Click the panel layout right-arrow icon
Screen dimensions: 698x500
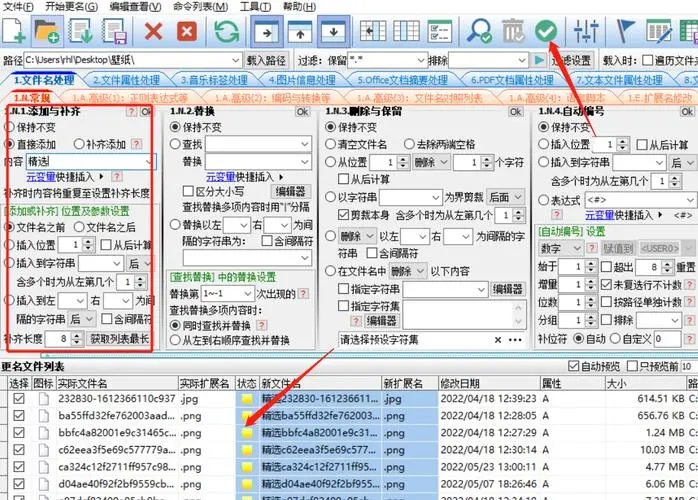pos(266,32)
